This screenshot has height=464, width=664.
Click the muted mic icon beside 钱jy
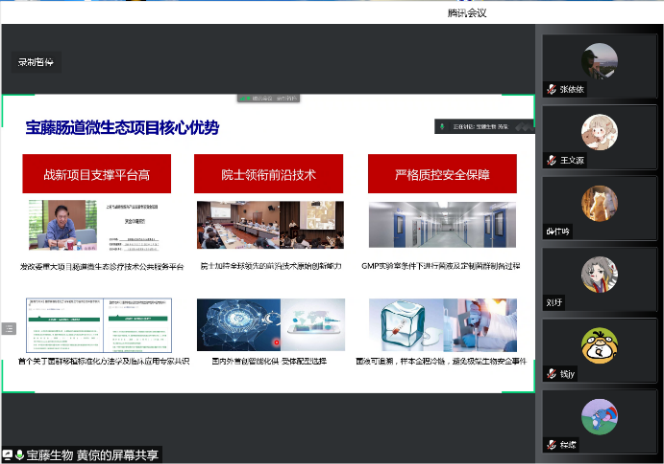coord(551,374)
